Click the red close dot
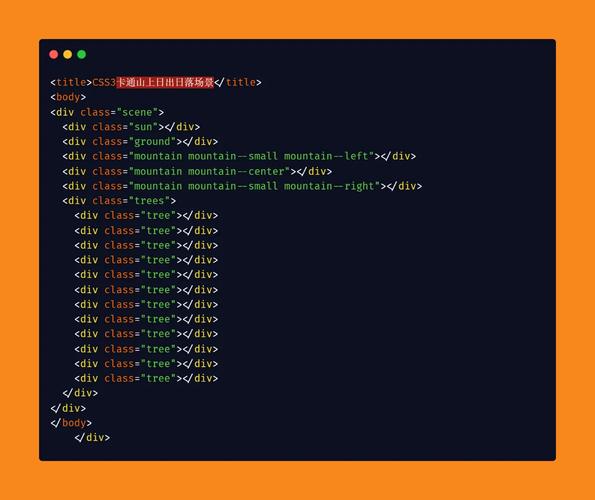The height and width of the screenshot is (500, 595). 54,54
